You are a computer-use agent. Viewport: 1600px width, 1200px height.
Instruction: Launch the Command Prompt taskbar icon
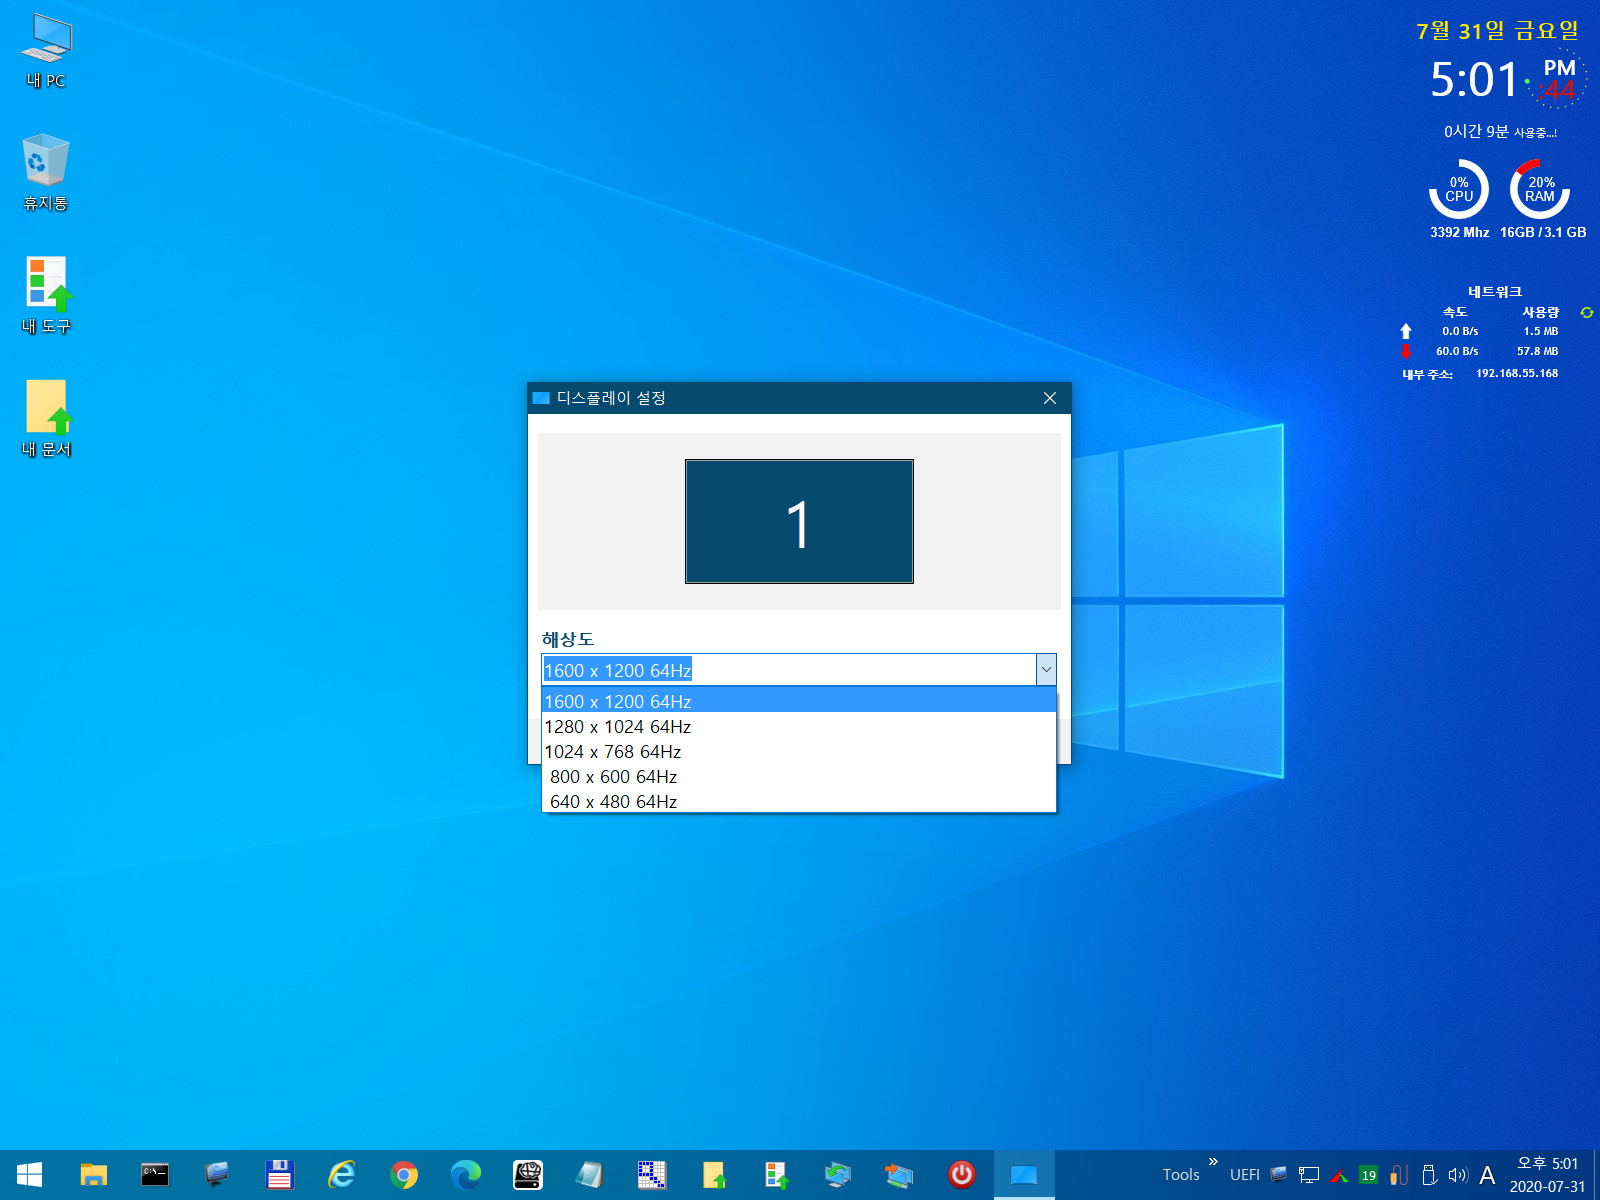[x=155, y=1174]
